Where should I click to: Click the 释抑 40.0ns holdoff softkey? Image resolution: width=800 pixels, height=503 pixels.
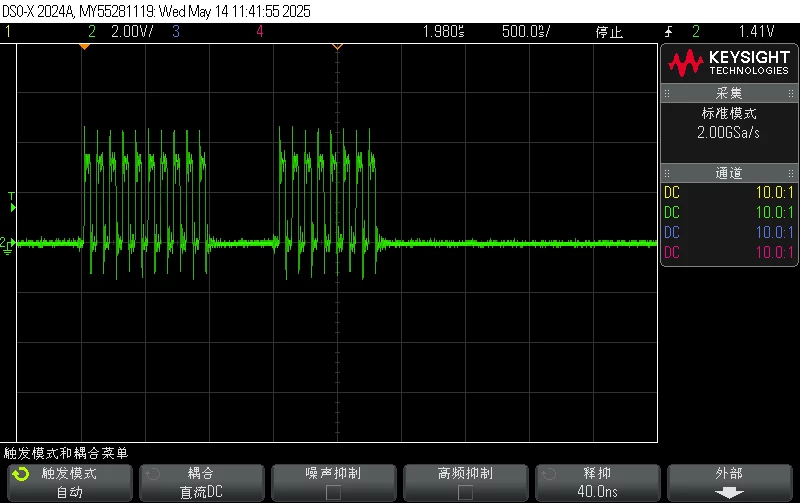597,483
